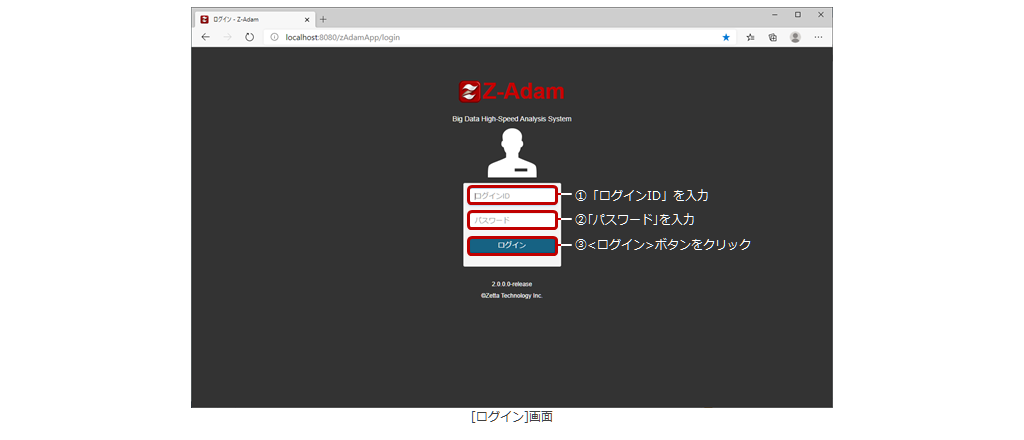1024x440 pixels.
Task: Close the ログイン - Z-Adam tab
Action: coord(307,20)
